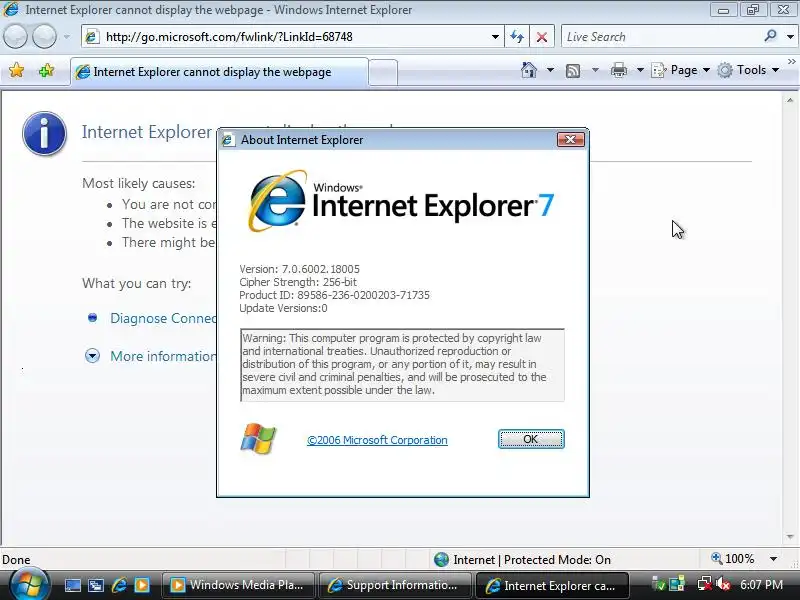
Task: Click the blue information icon on the page
Action: point(44,133)
